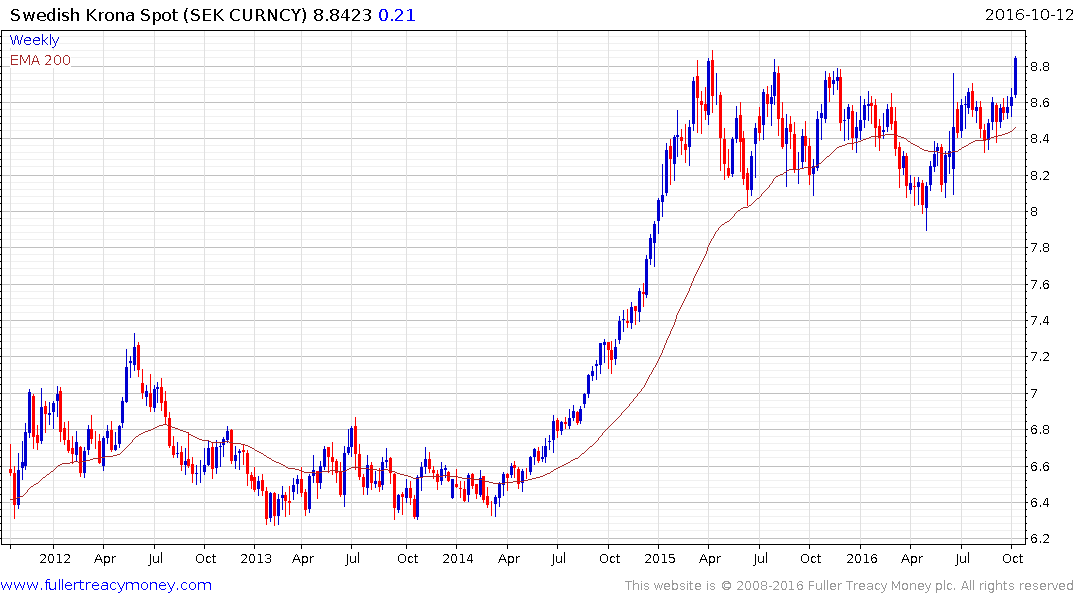This screenshot has width=1075, height=600.
Task: Click the 2016 label on the time axis
Action: pos(862,558)
